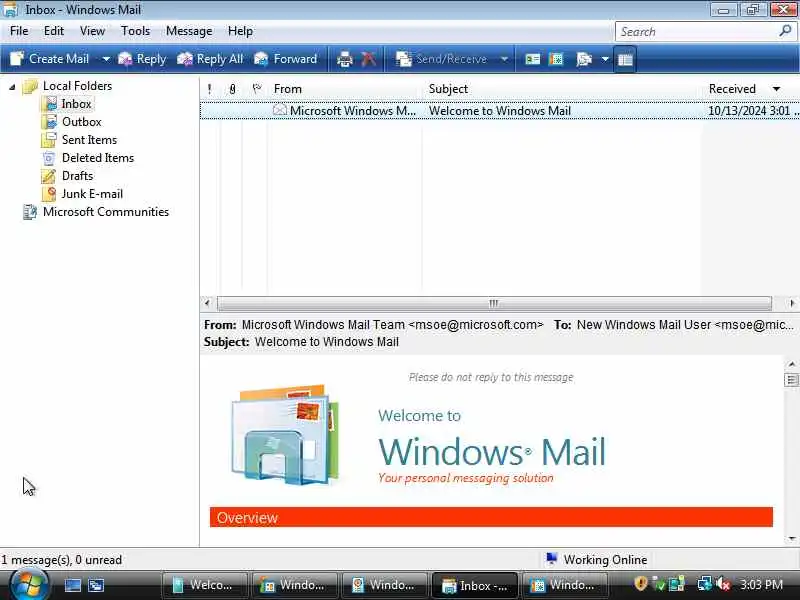Click the Print icon in the toolbar
The image size is (800, 600).
click(345, 59)
